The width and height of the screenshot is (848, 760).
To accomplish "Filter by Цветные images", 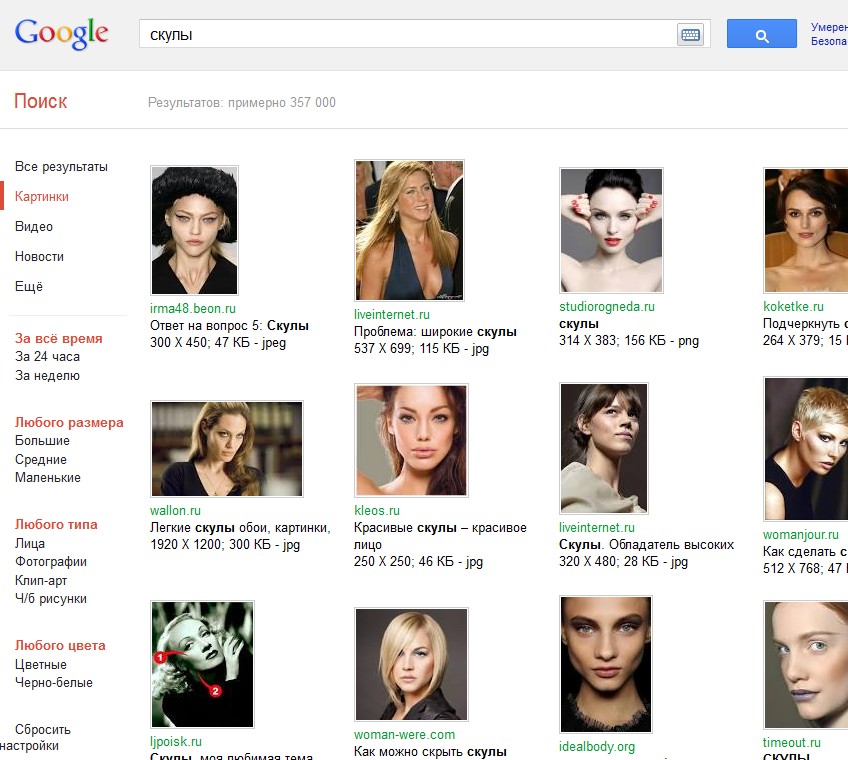I will 41,664.
